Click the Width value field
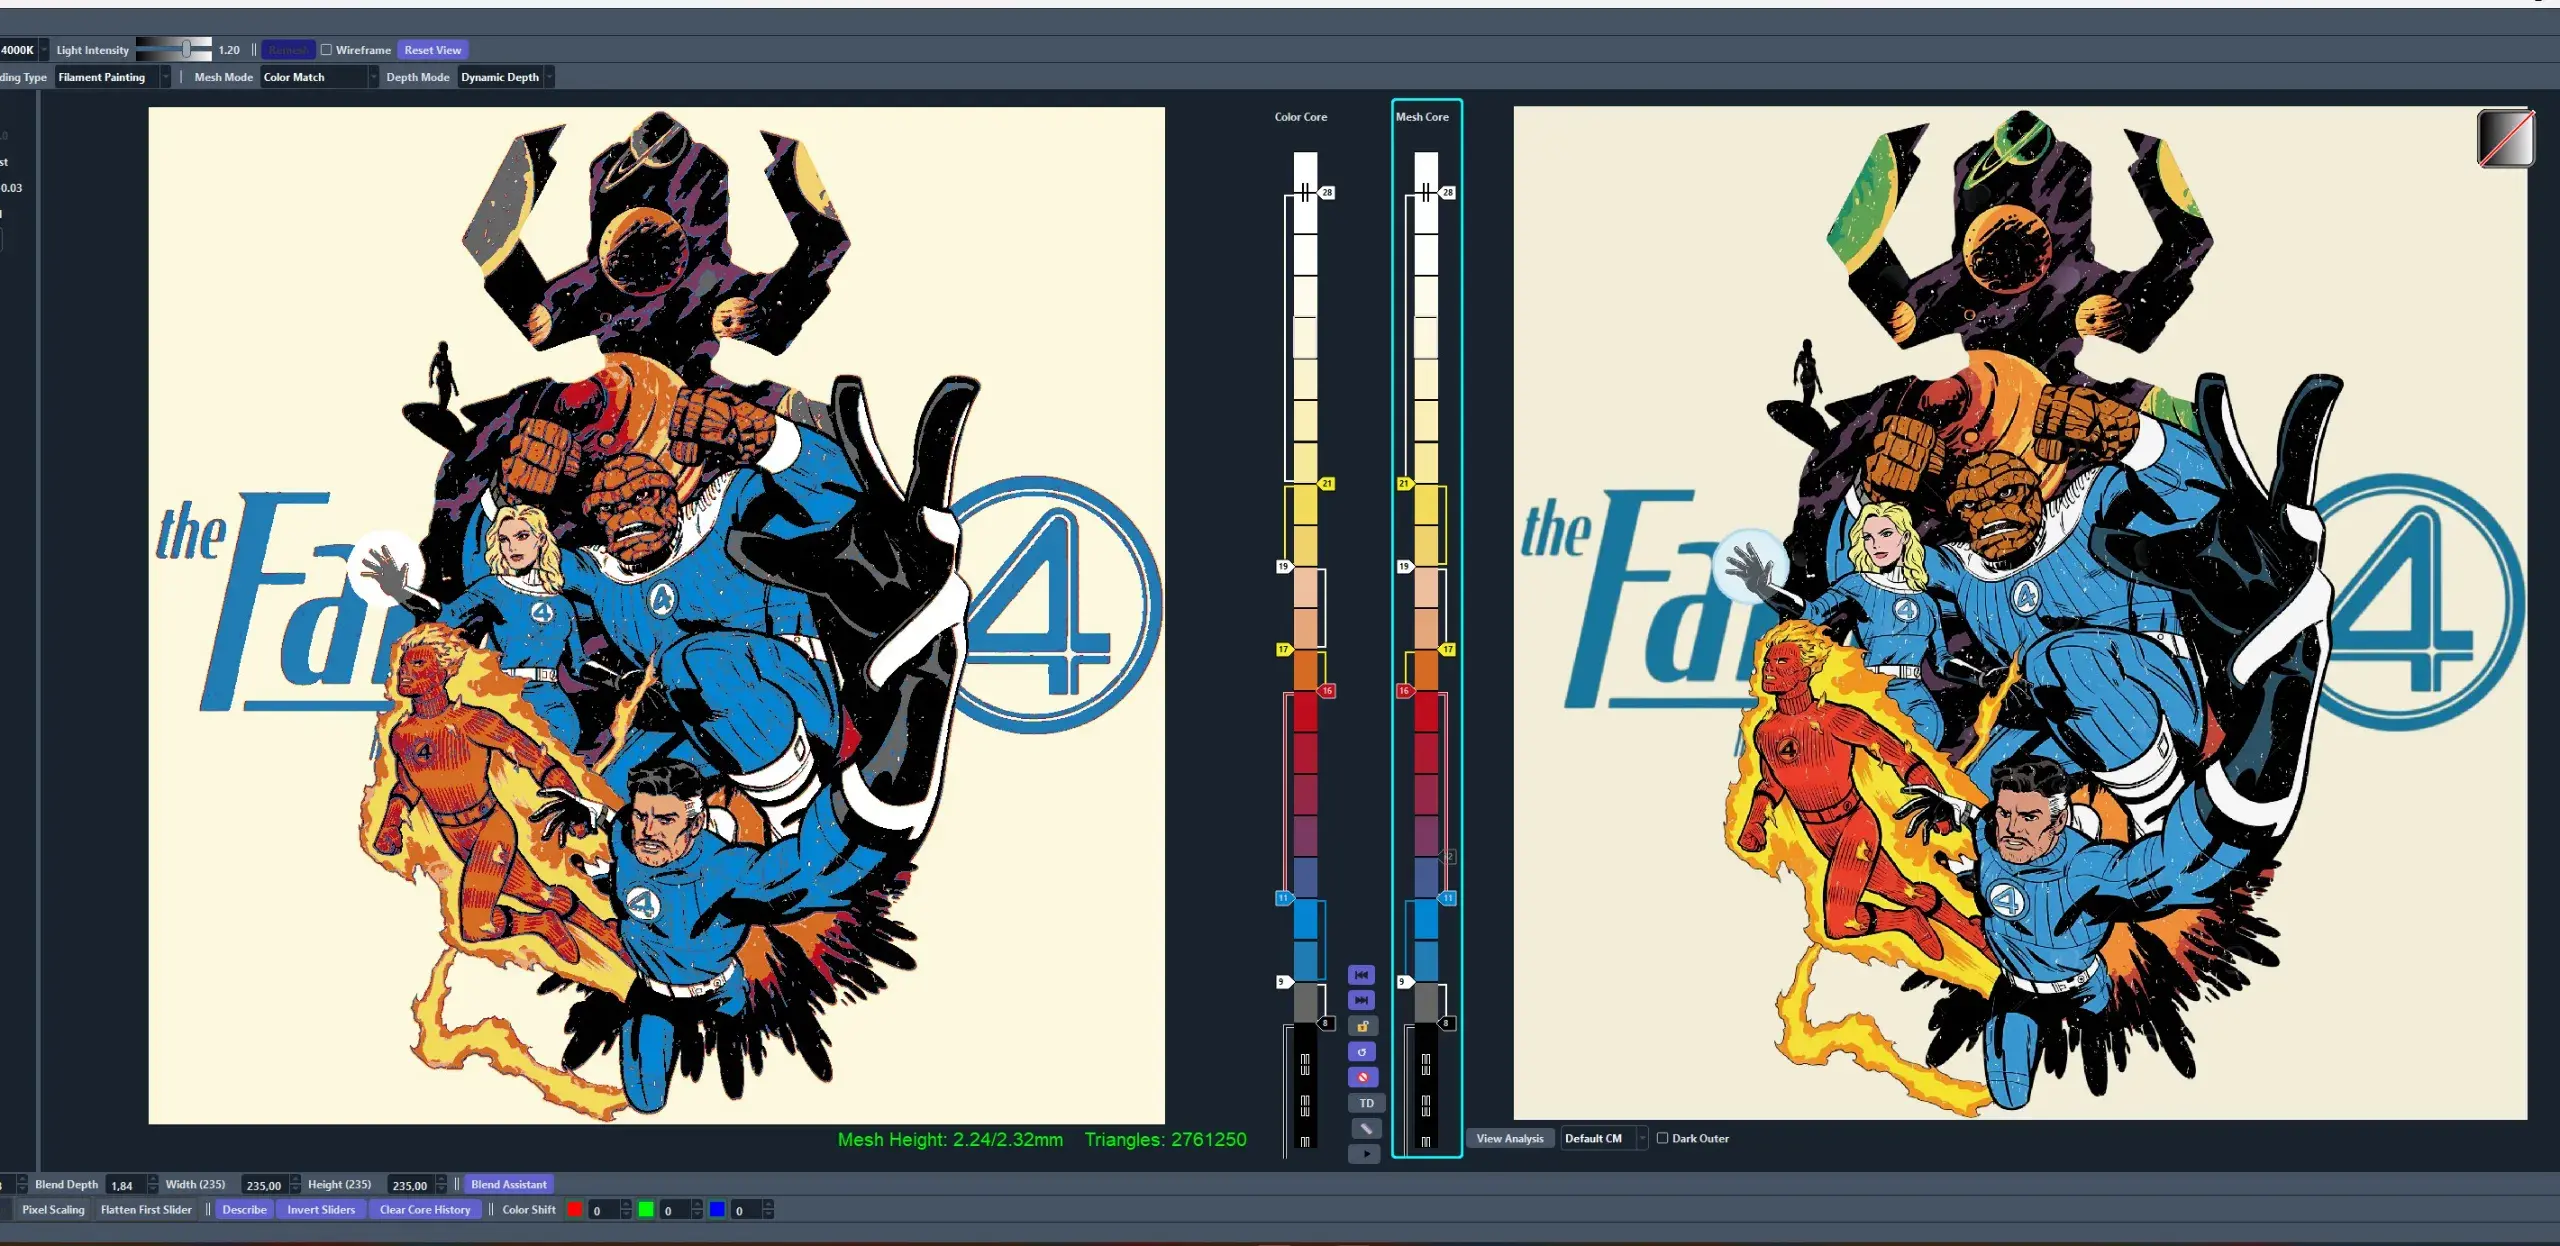Image resolution: width=2560 pixels, height=1246 pixels. pos(264,1185)
